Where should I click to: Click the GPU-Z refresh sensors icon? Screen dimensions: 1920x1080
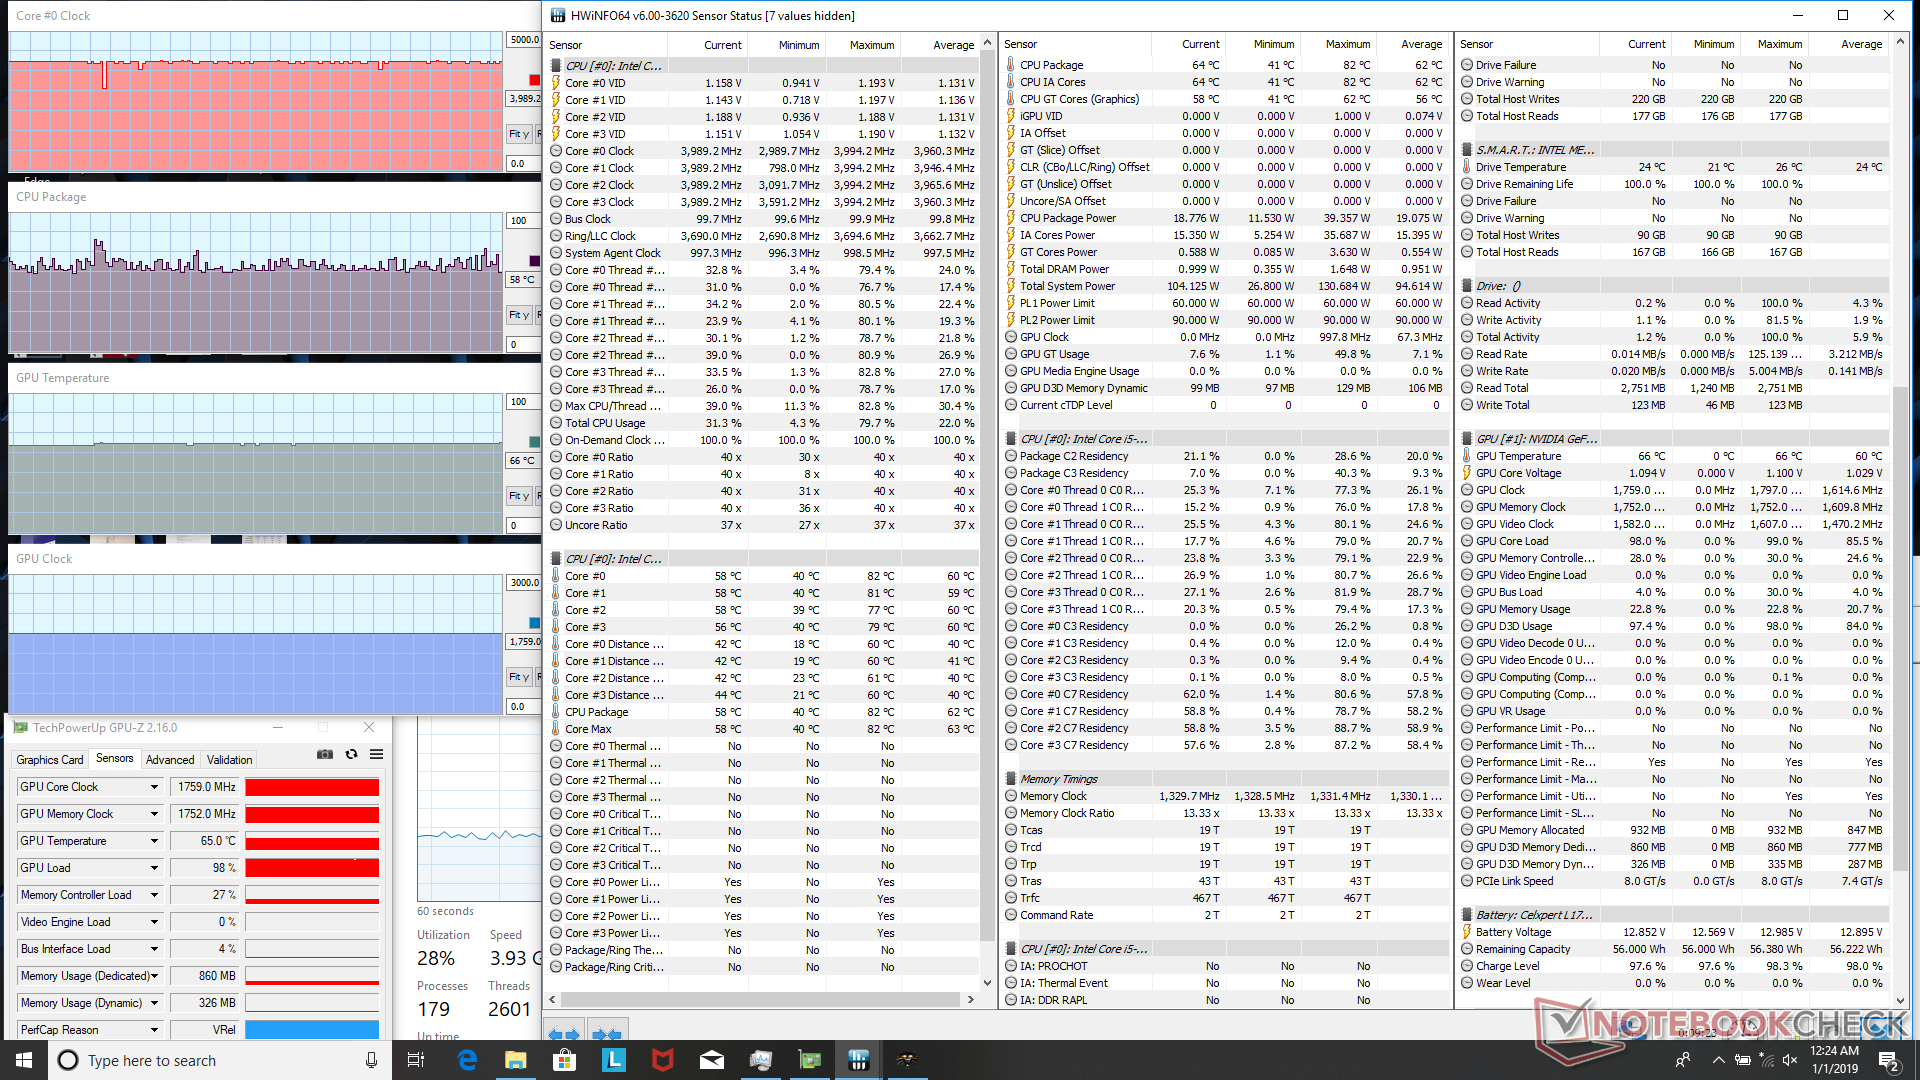[x=351, y=755]
